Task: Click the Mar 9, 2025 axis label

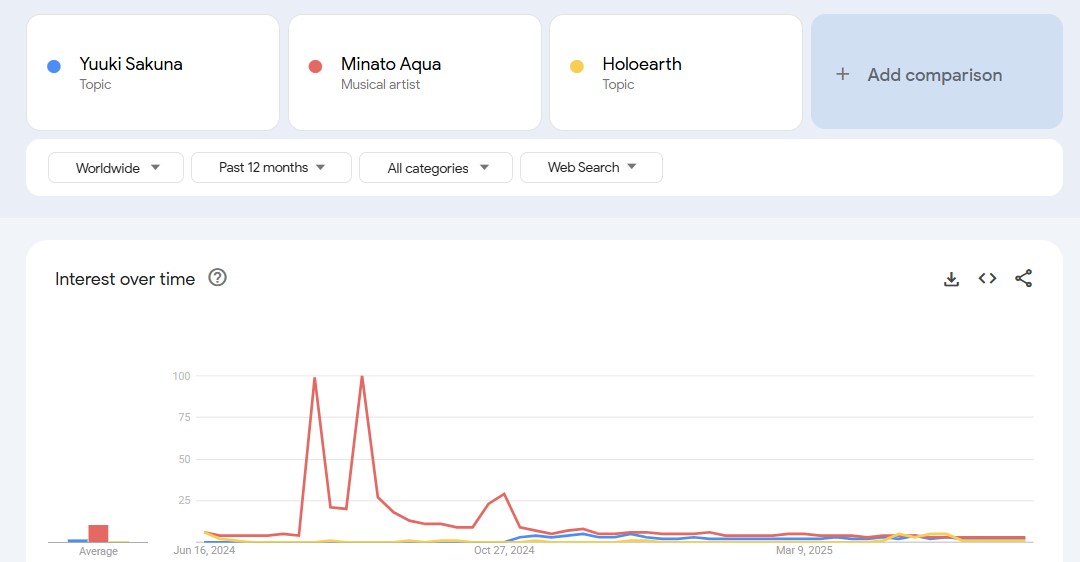Action: point(804,550)
